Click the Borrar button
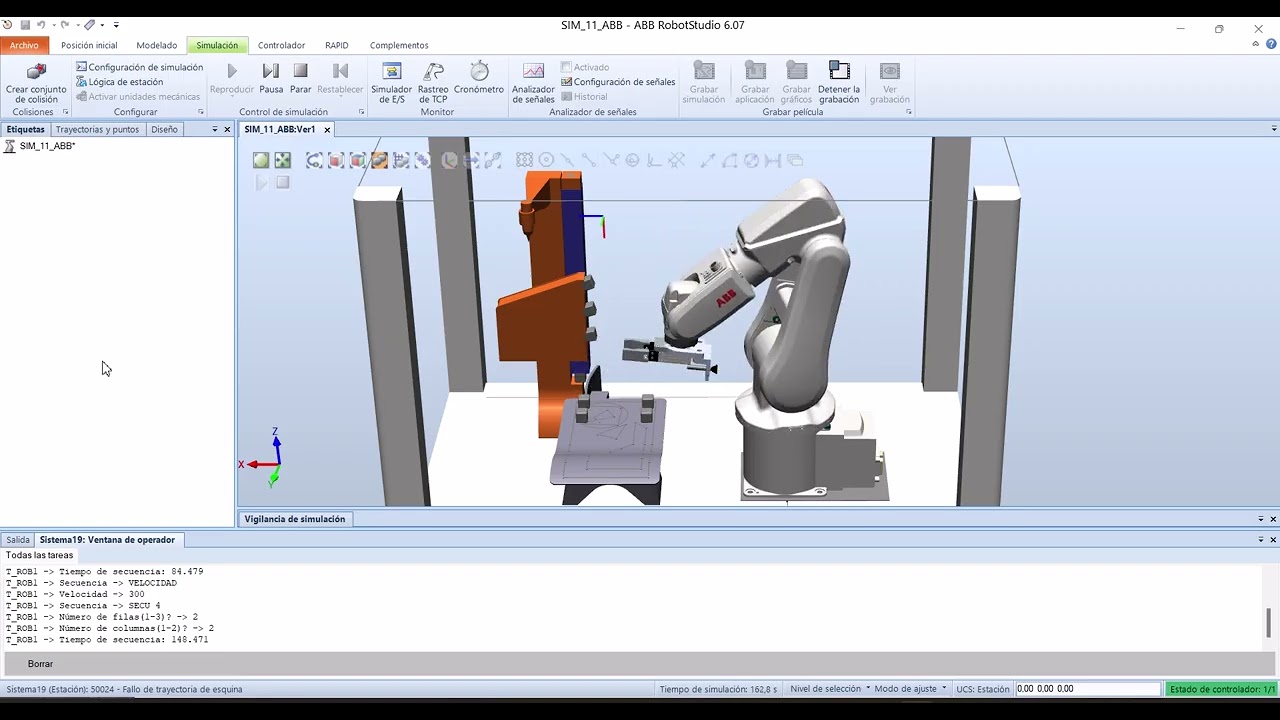Screen dimensions: 1280x720 [x=40, y=664]
